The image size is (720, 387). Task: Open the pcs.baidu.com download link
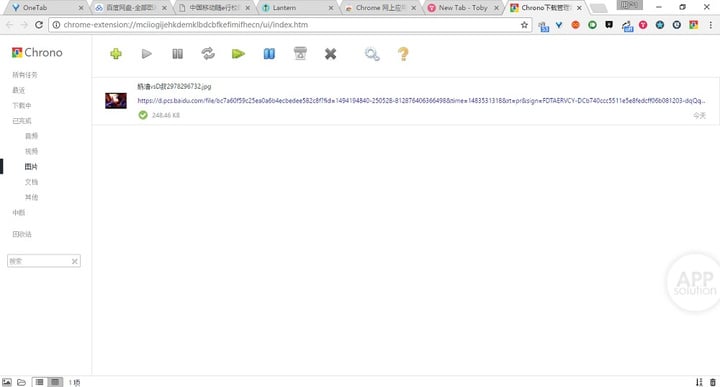point(421,101)
